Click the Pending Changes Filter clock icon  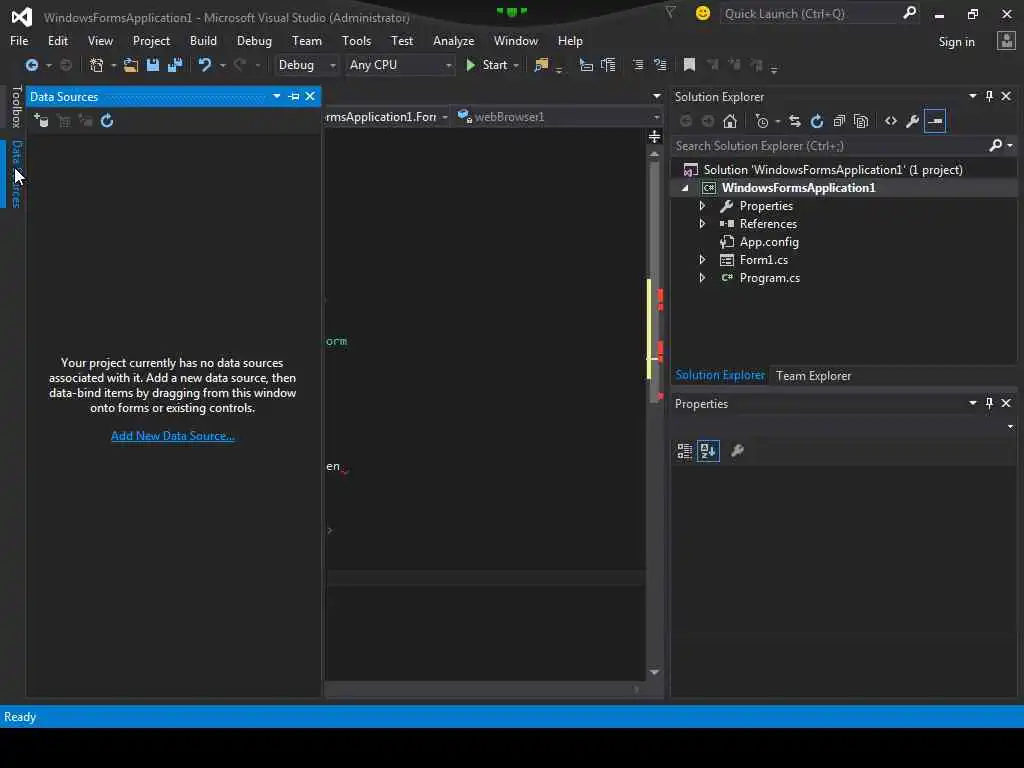pos(761,121)
